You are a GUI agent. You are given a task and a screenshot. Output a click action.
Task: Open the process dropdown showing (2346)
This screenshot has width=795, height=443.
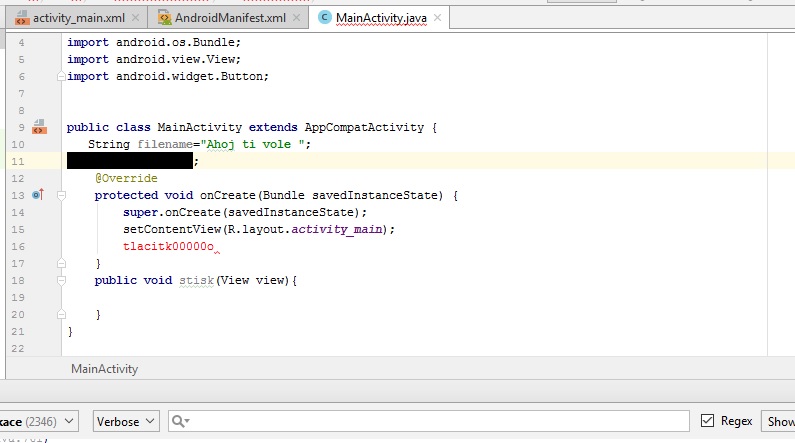(39, 421)
